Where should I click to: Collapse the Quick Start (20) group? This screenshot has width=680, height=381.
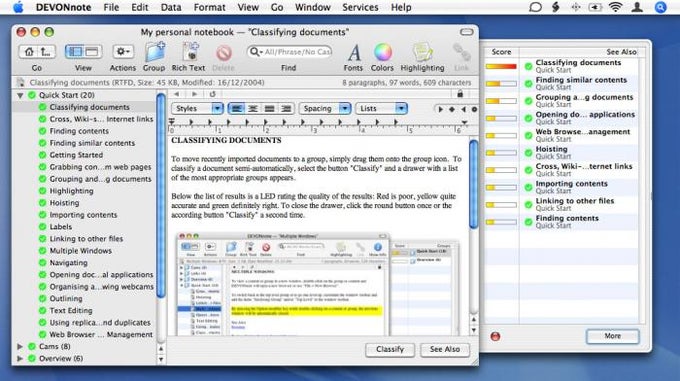(20, 95)
